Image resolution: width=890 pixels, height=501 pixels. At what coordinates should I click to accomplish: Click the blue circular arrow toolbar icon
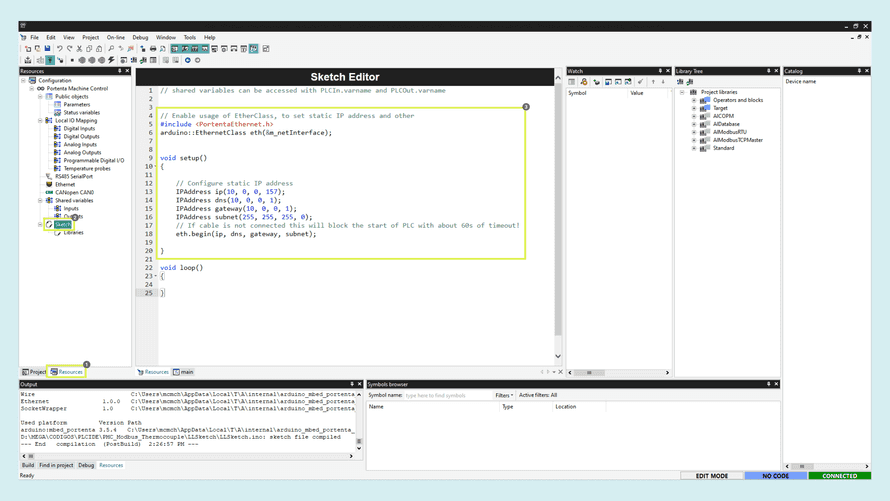tap(187, 60)
